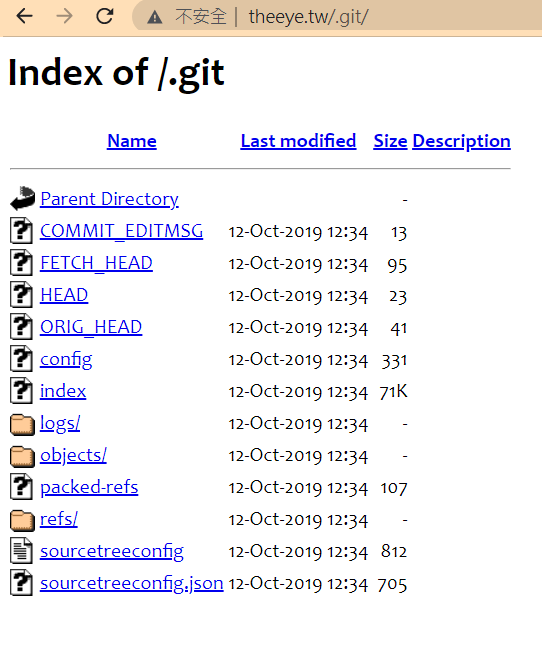Sort listing by Last modified header
This screenshot has height=649, width=542.
click(298, 141)
